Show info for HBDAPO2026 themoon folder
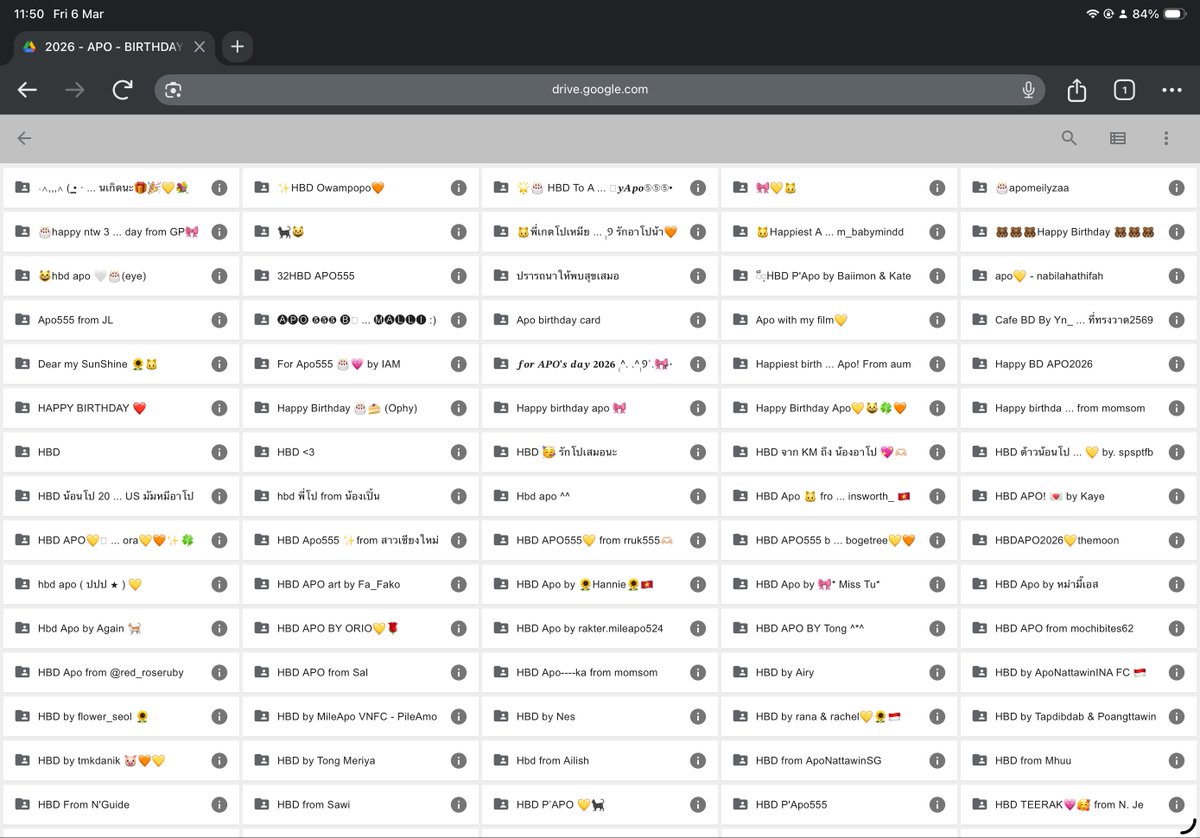Image resolution: width=1200 pixels, height=838 pixels. point(1176,540)
